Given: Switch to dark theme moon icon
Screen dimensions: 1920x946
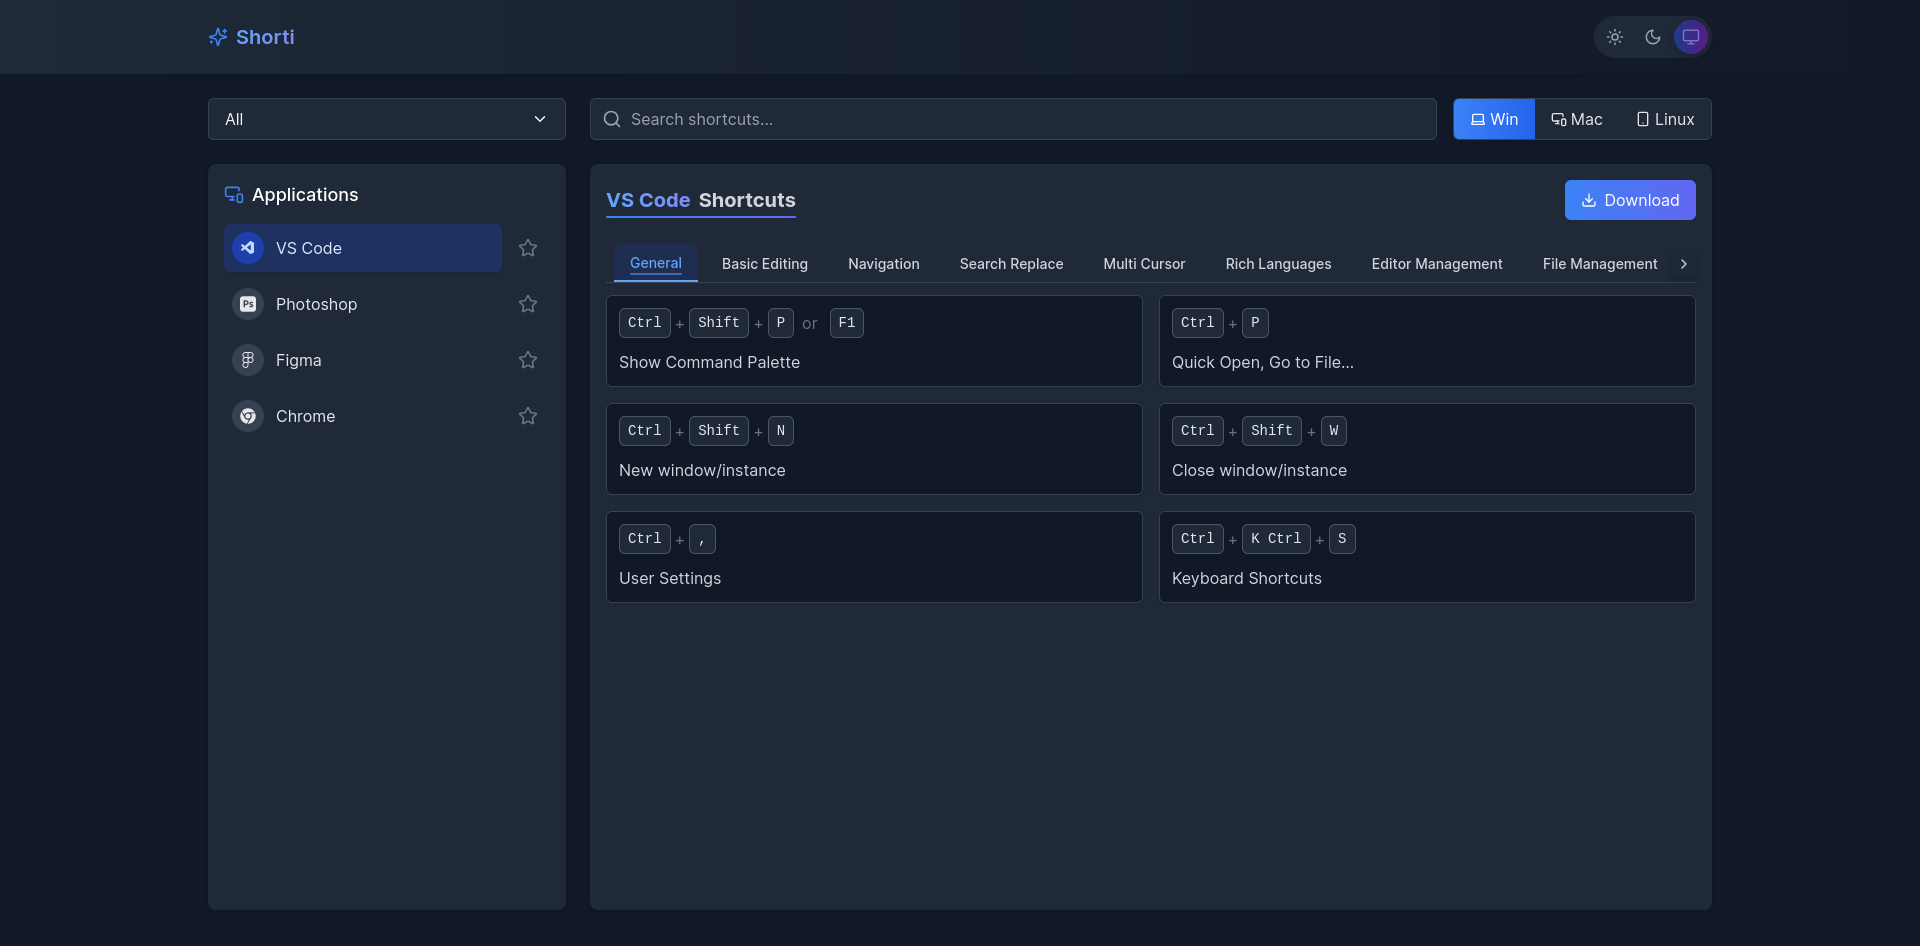Looking at the screenshot, I should coord(1653,37).
